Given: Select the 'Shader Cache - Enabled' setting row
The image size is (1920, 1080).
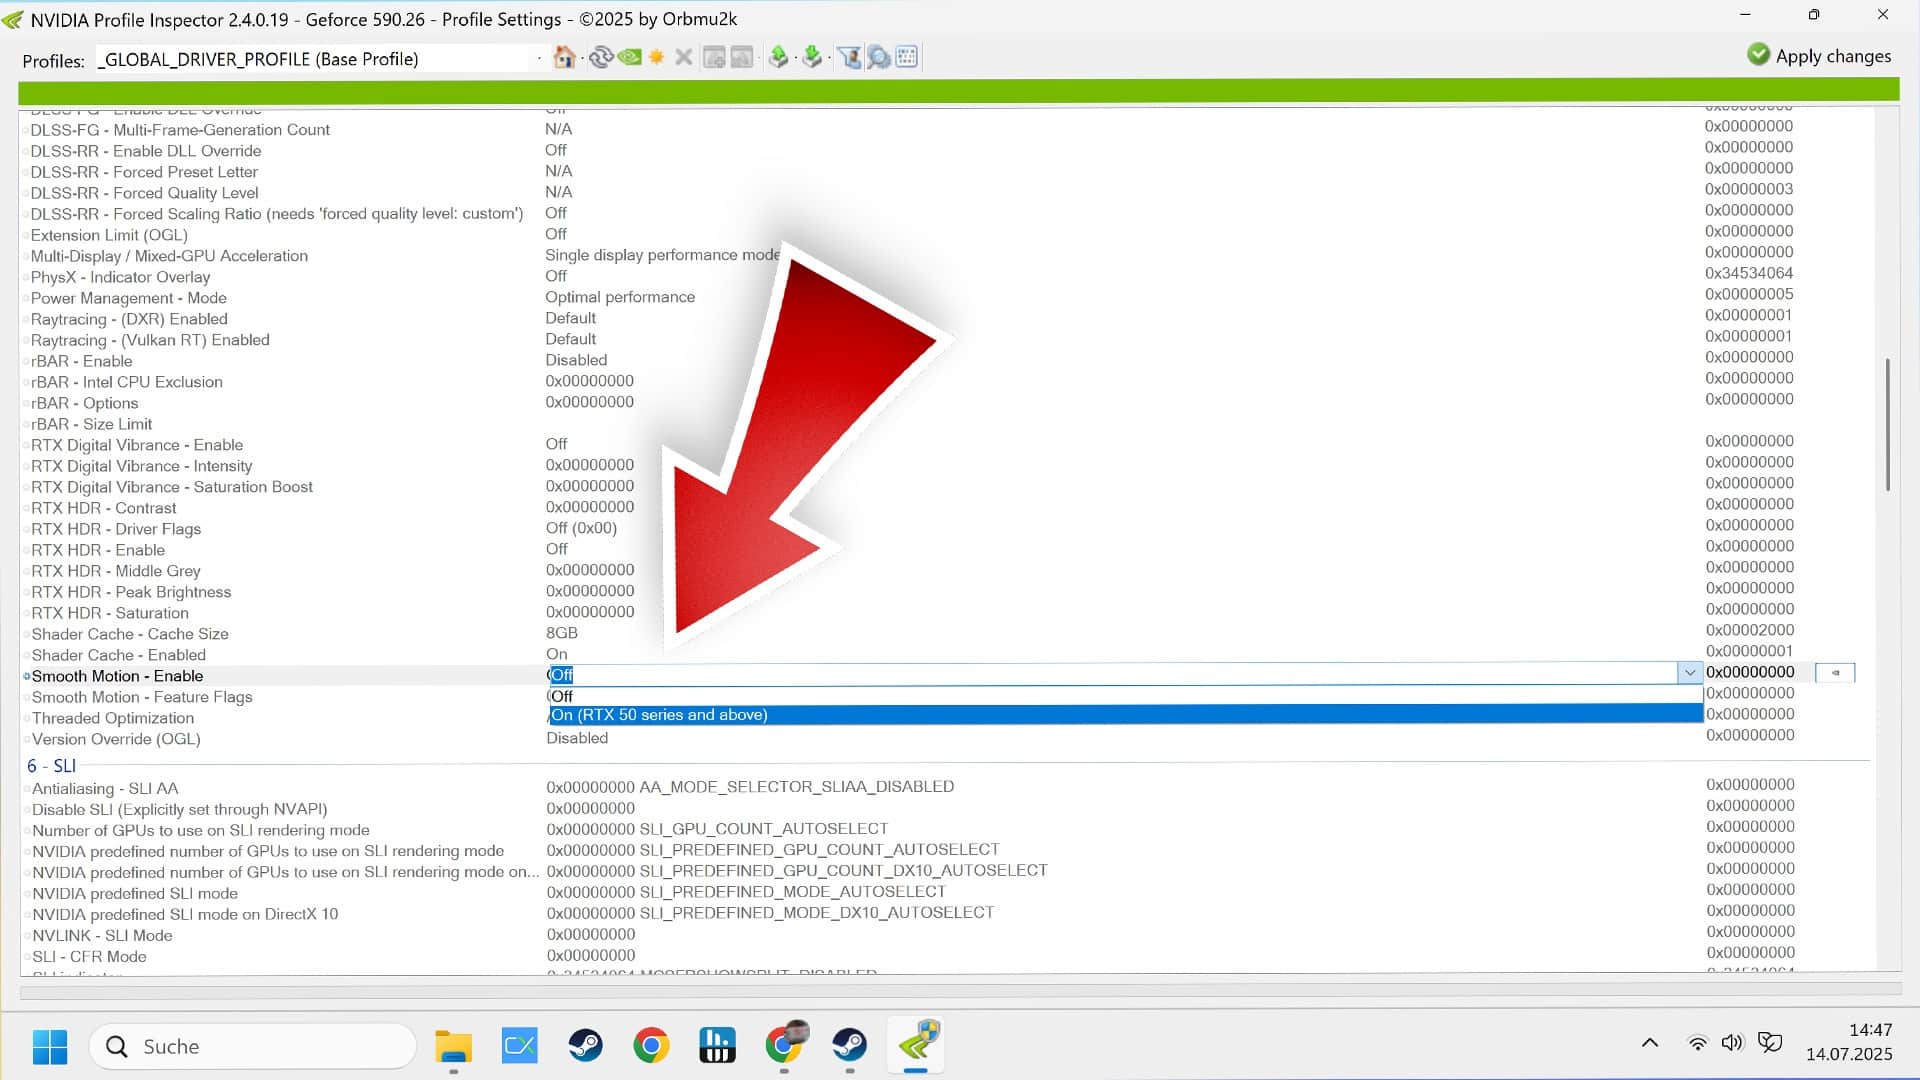Looking at the screenshot, I should point(118,655).
